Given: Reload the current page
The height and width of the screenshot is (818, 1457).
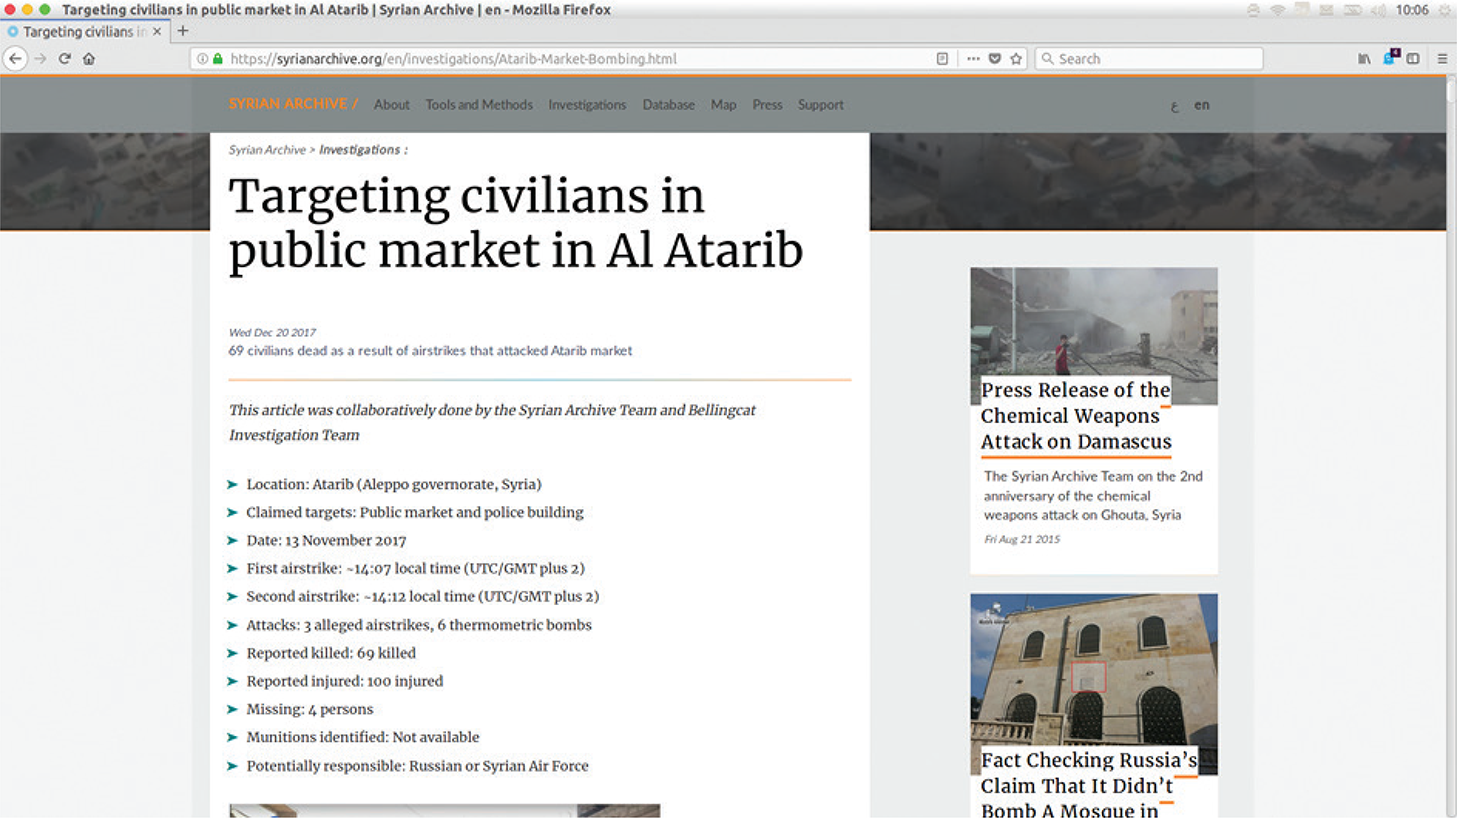Looking at the screenshot, I should click(x=64, y=59).
